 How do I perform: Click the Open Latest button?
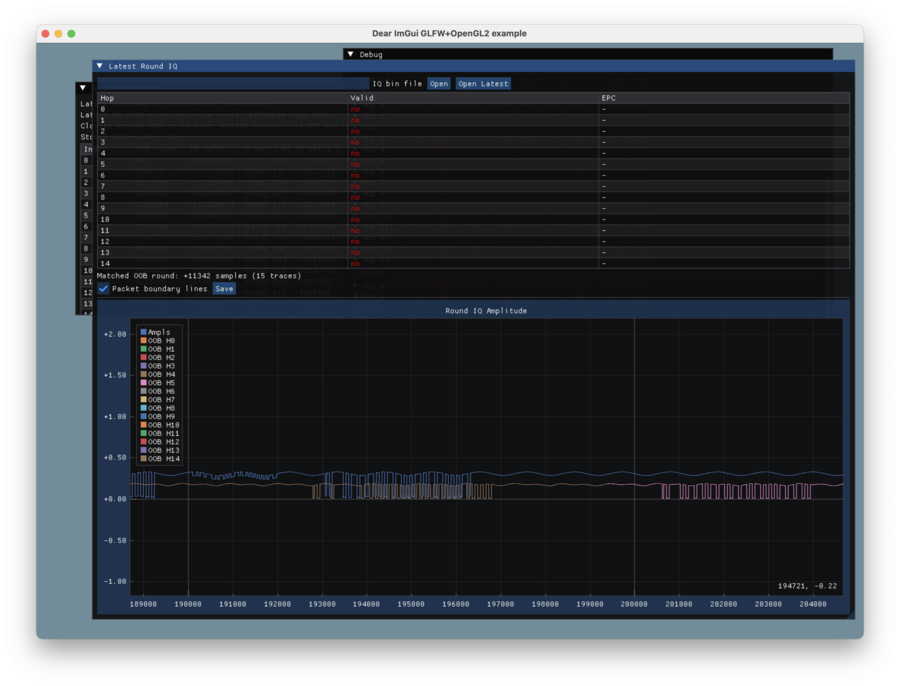tap(483, 84)
